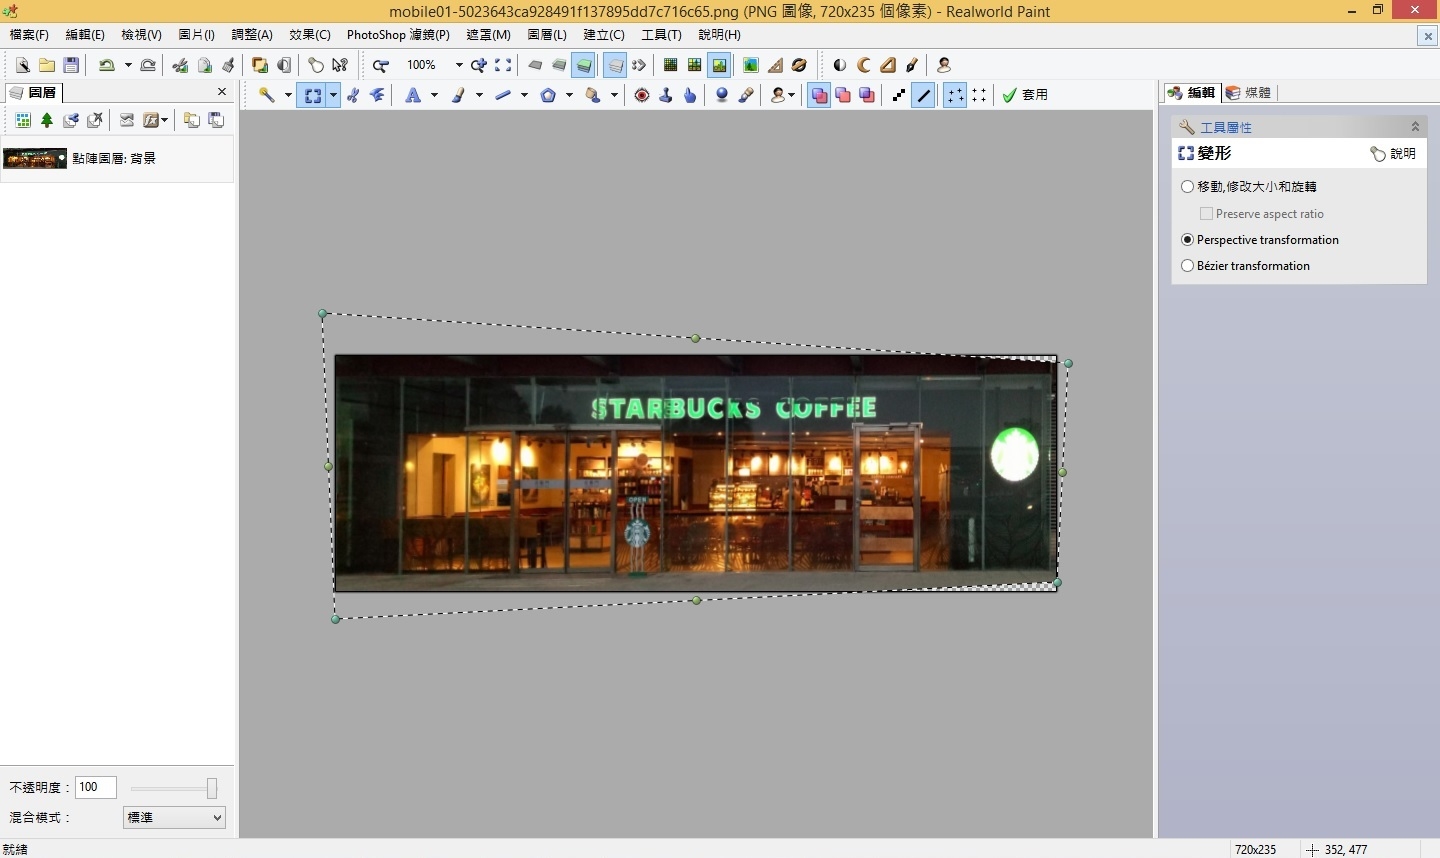Open the 工具(T) menu

tap(661, 35)
